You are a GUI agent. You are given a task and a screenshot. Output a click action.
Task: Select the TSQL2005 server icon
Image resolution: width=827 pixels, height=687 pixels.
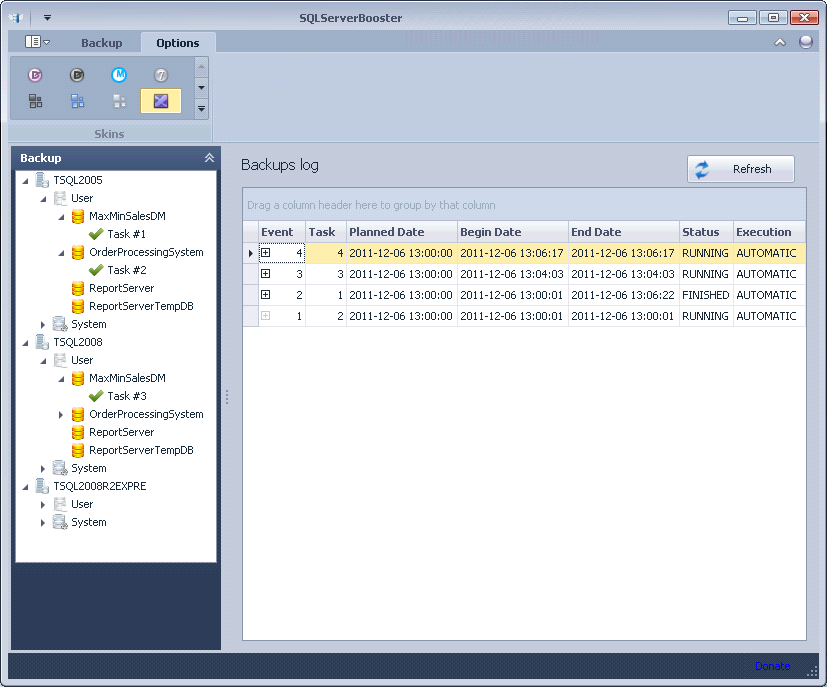(x=42, y=180)
